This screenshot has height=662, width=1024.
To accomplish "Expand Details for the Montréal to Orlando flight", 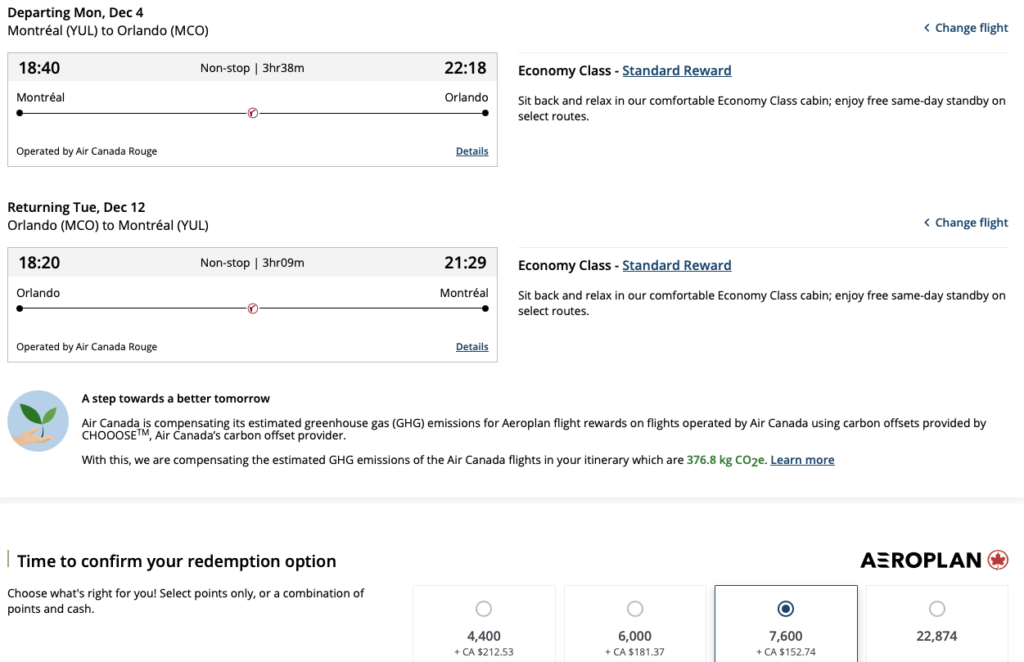I will coord(472,152).
